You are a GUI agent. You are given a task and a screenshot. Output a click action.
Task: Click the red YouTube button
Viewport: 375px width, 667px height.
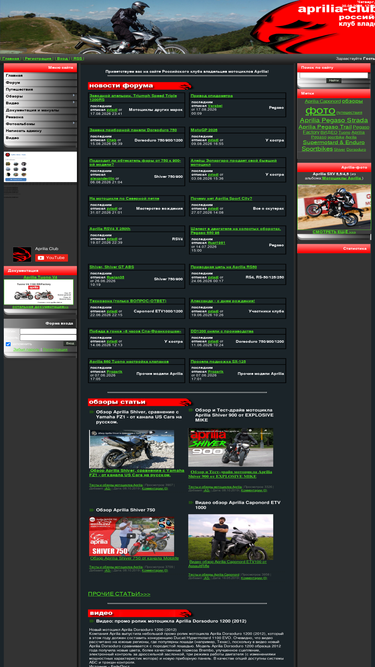[x=51, y=258]
